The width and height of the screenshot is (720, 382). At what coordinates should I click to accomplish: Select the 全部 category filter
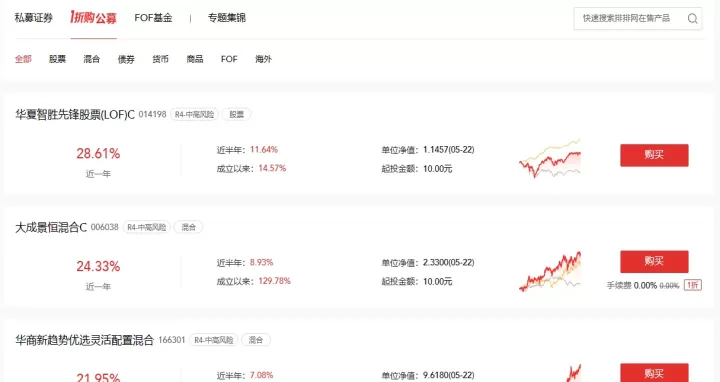[23, 59]
